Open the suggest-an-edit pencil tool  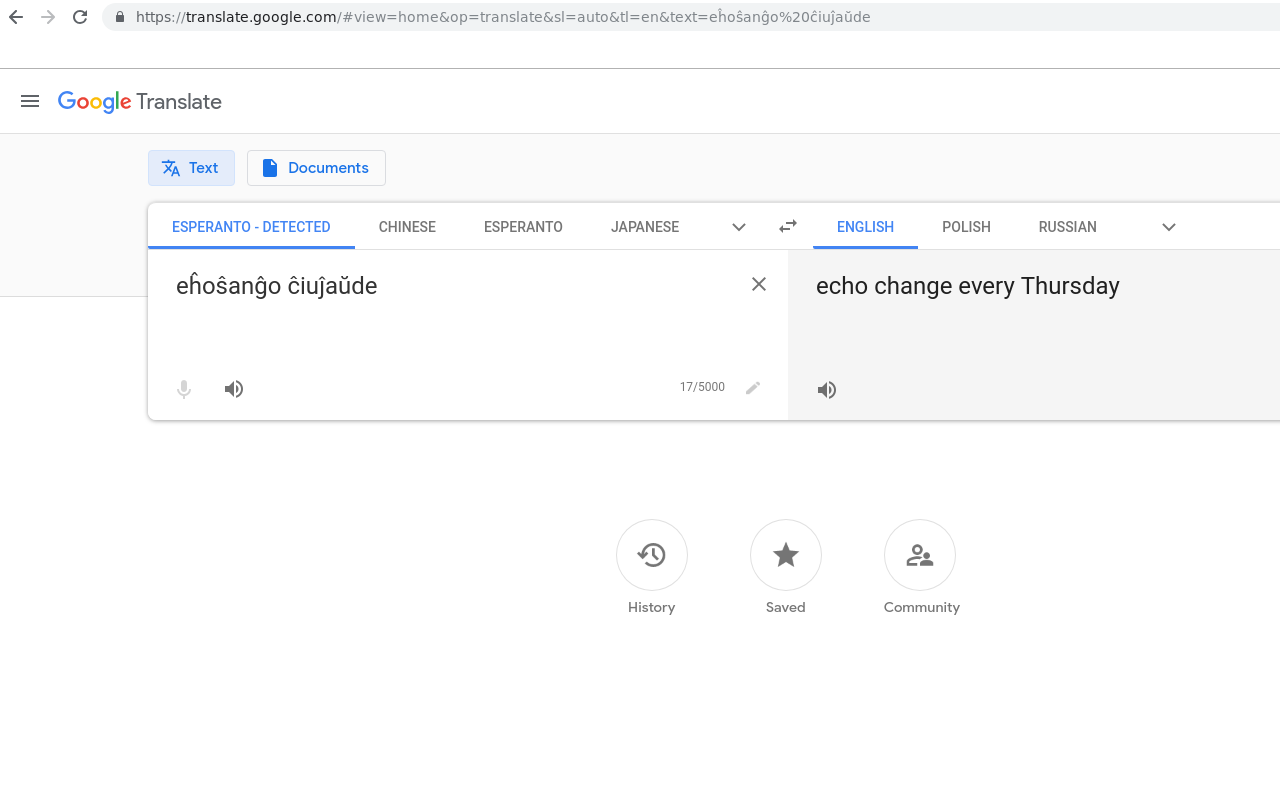click(752, 387)
